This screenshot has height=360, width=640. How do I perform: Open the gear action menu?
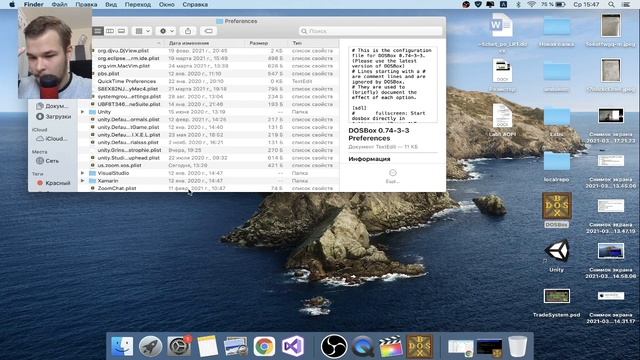click(167, 31)
